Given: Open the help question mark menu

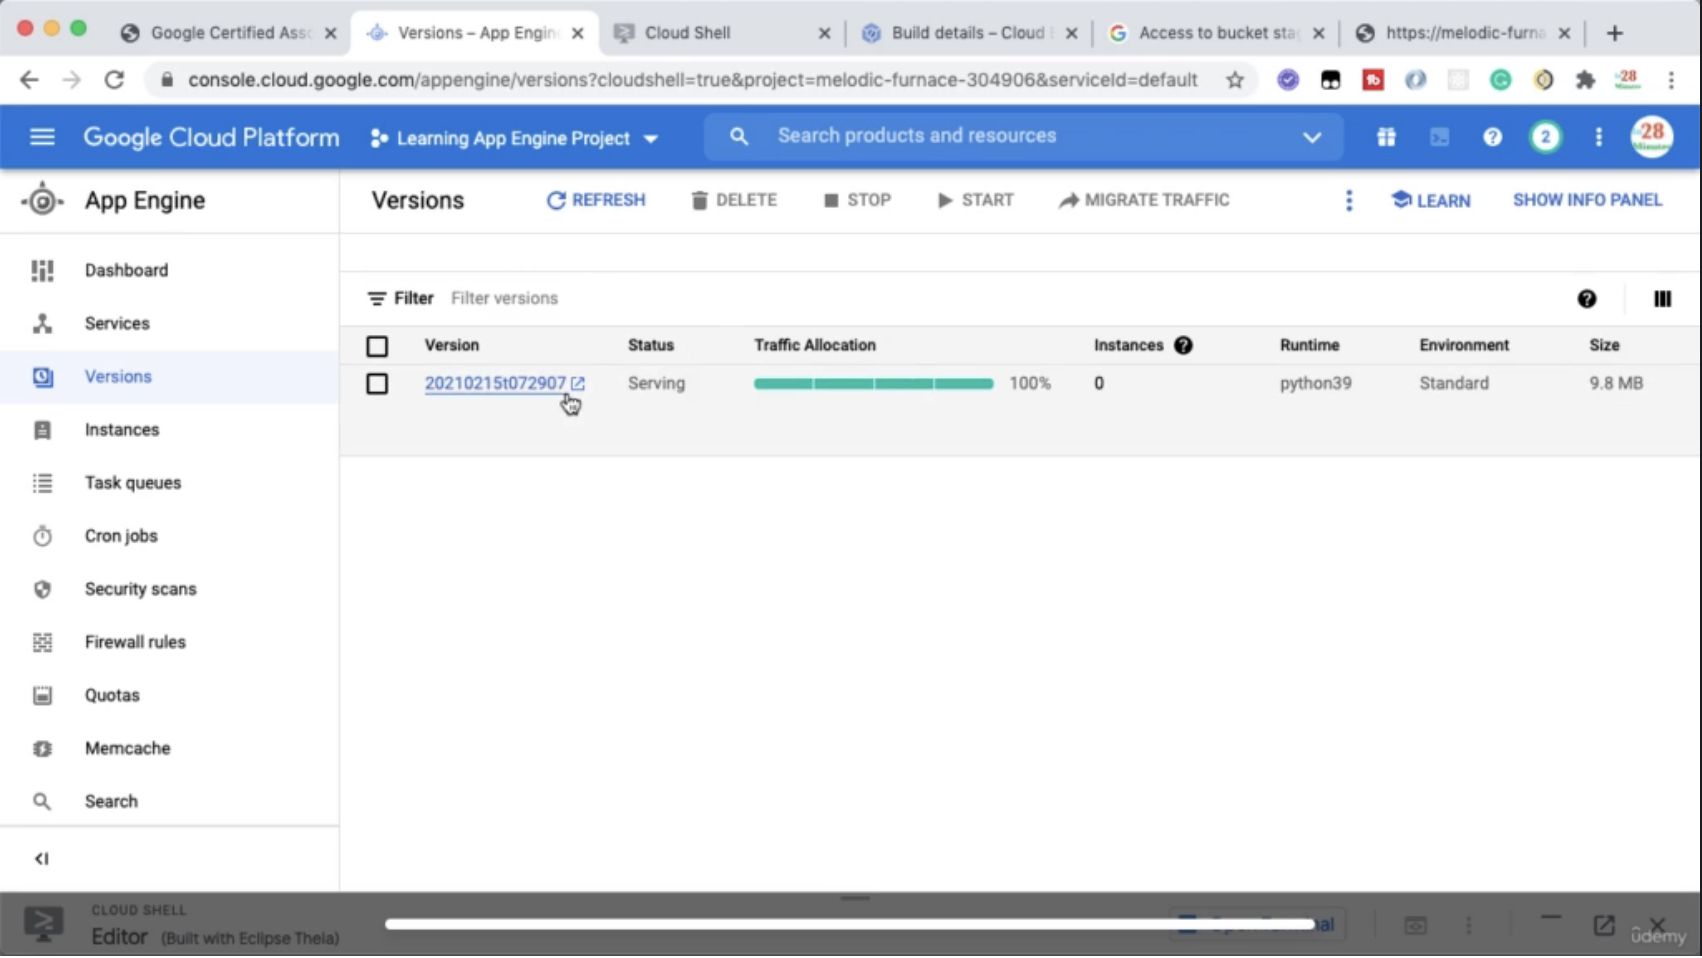Looking at the screenshot, I should (x=1492, y=137).
